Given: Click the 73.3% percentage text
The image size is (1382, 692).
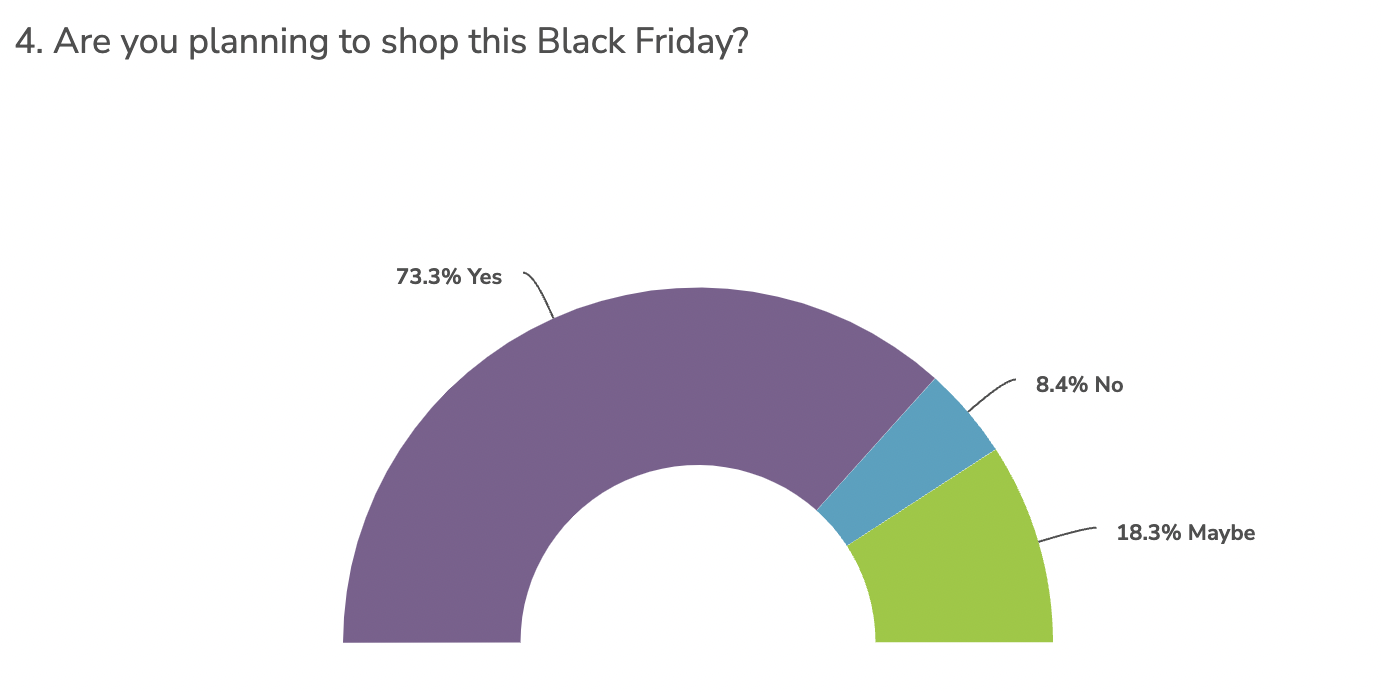Looking at the screenshot, I should pyautogui.click(x=429, y=277).
